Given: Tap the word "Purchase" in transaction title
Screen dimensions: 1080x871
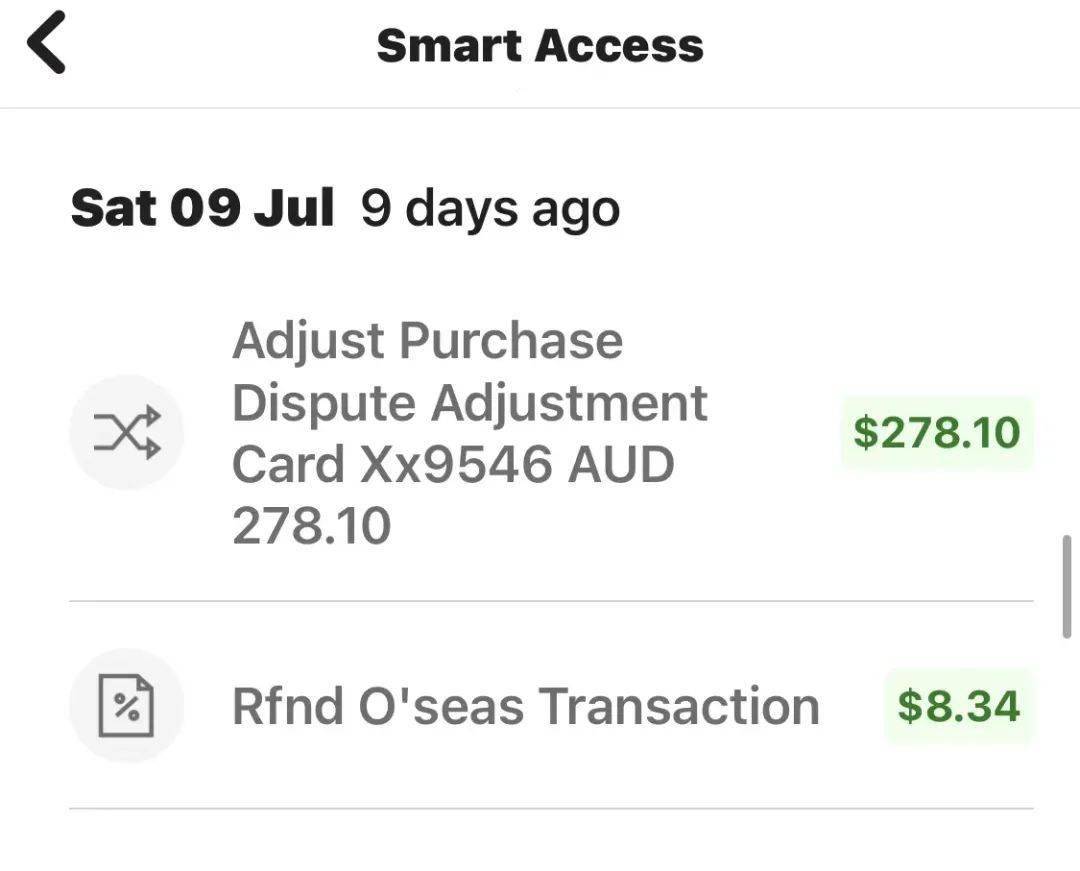Looking at the screenshot, I should point(511,341).
